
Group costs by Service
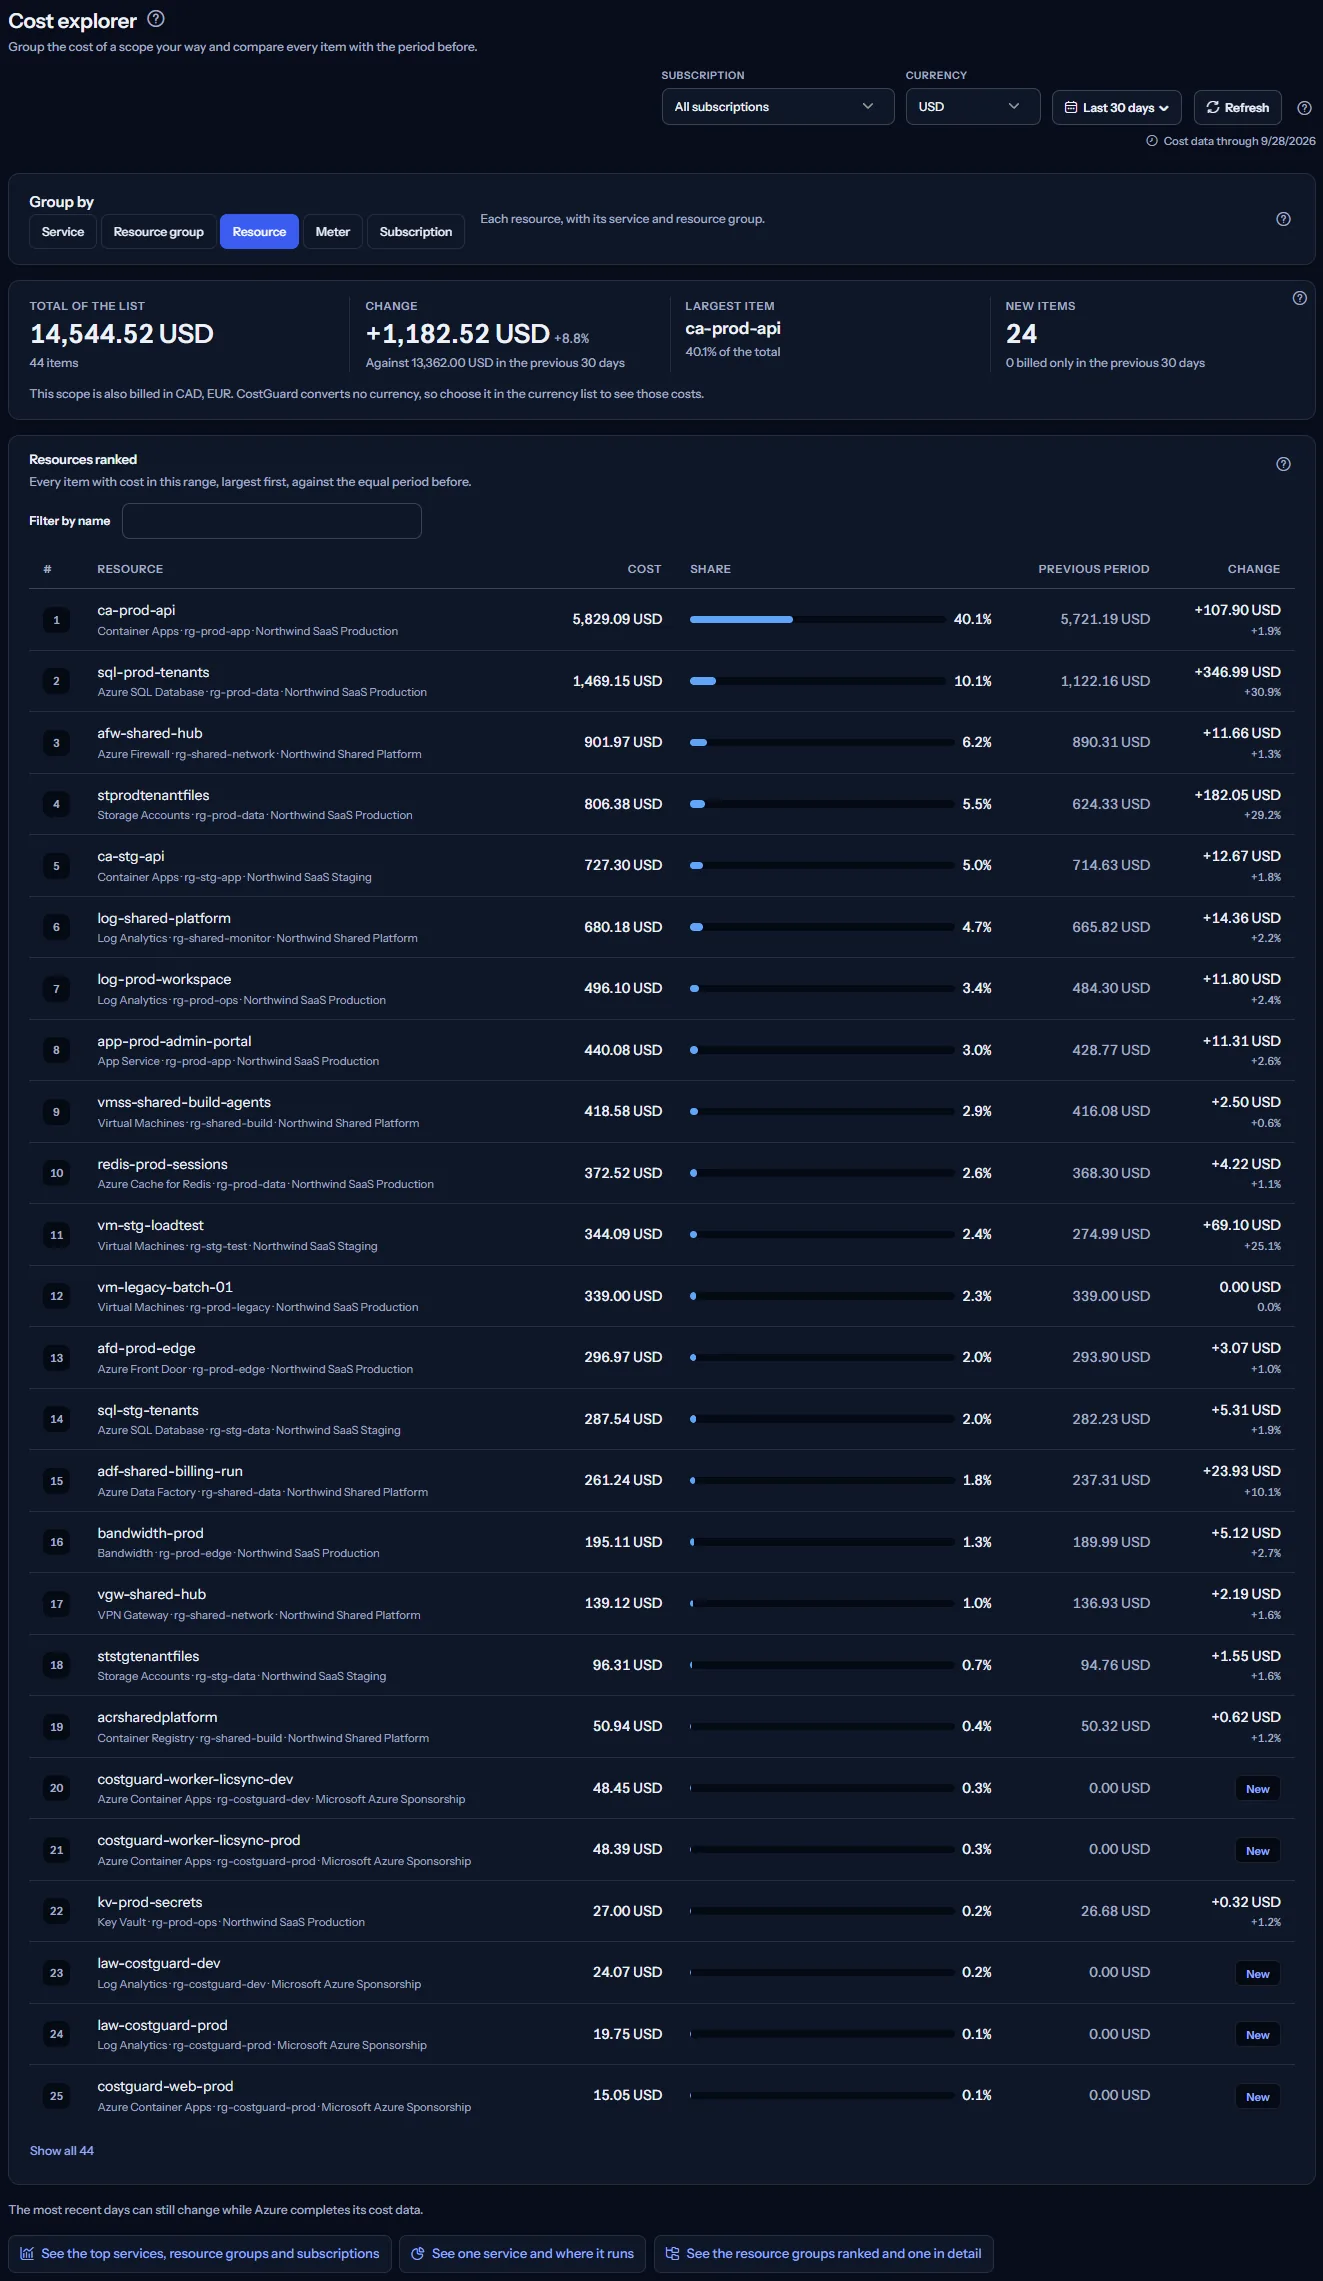63,232
